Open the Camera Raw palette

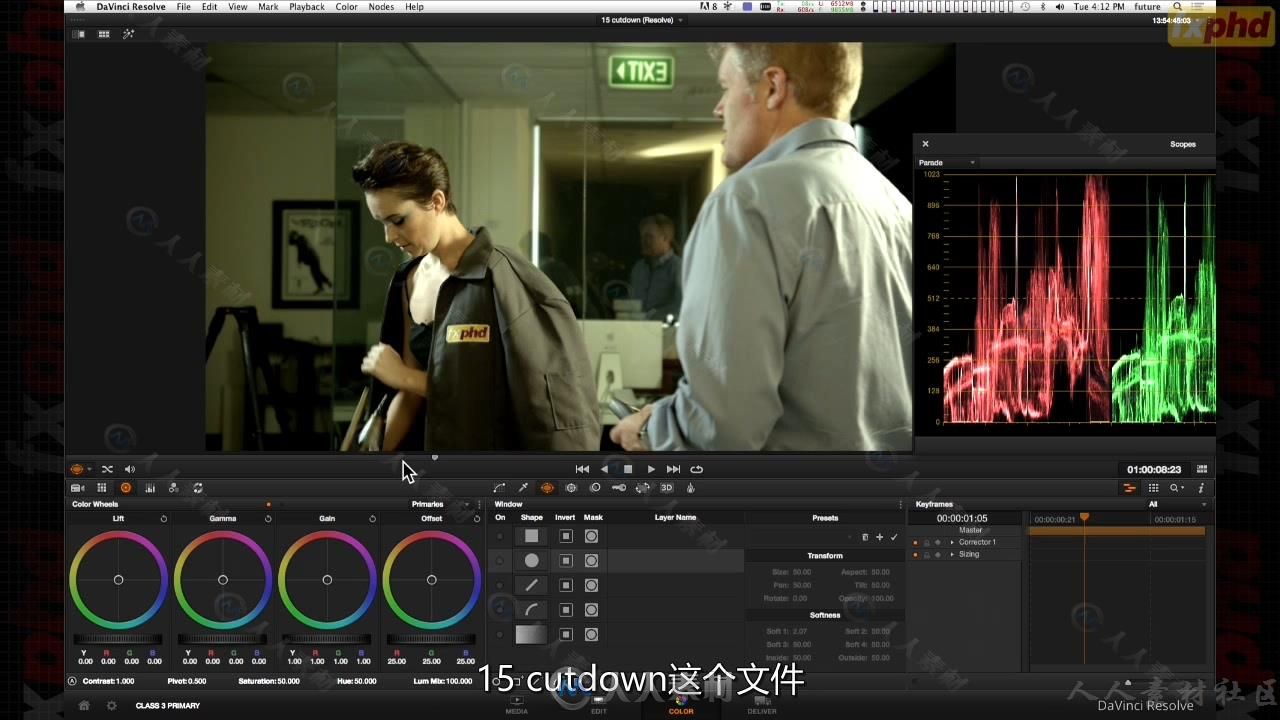click(78, 488)
